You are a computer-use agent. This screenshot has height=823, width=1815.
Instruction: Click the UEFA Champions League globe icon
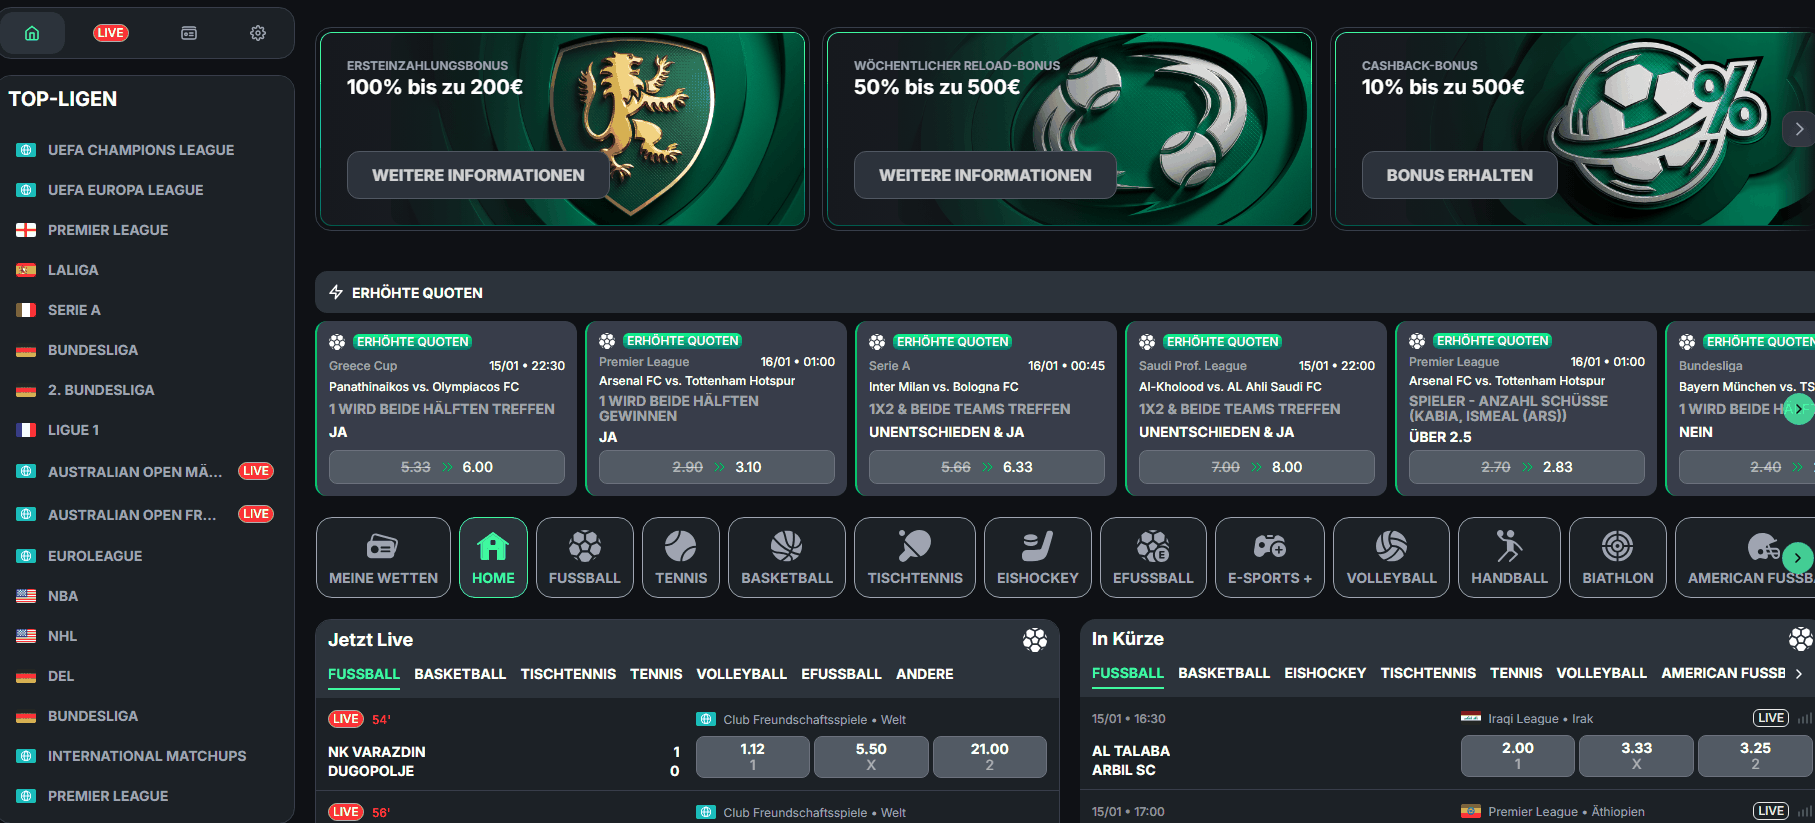26,150
